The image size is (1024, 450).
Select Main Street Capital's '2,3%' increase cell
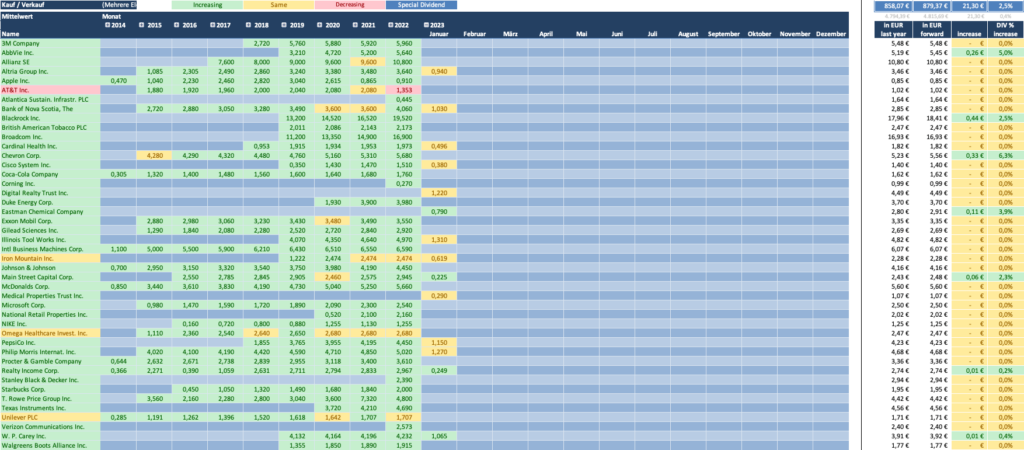[x=1004, y=277]
